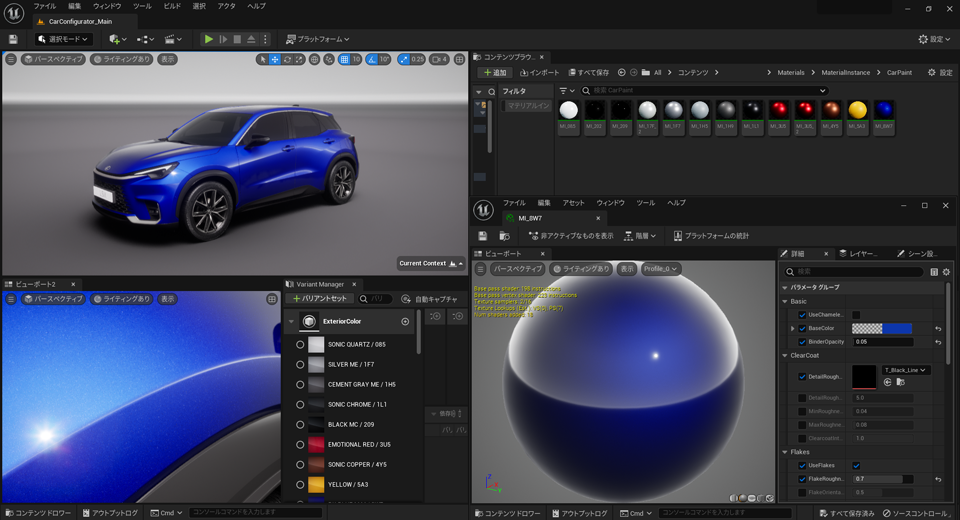
Task: Switch to the レイヤー tab in material editor
Action: coord(860,254)
